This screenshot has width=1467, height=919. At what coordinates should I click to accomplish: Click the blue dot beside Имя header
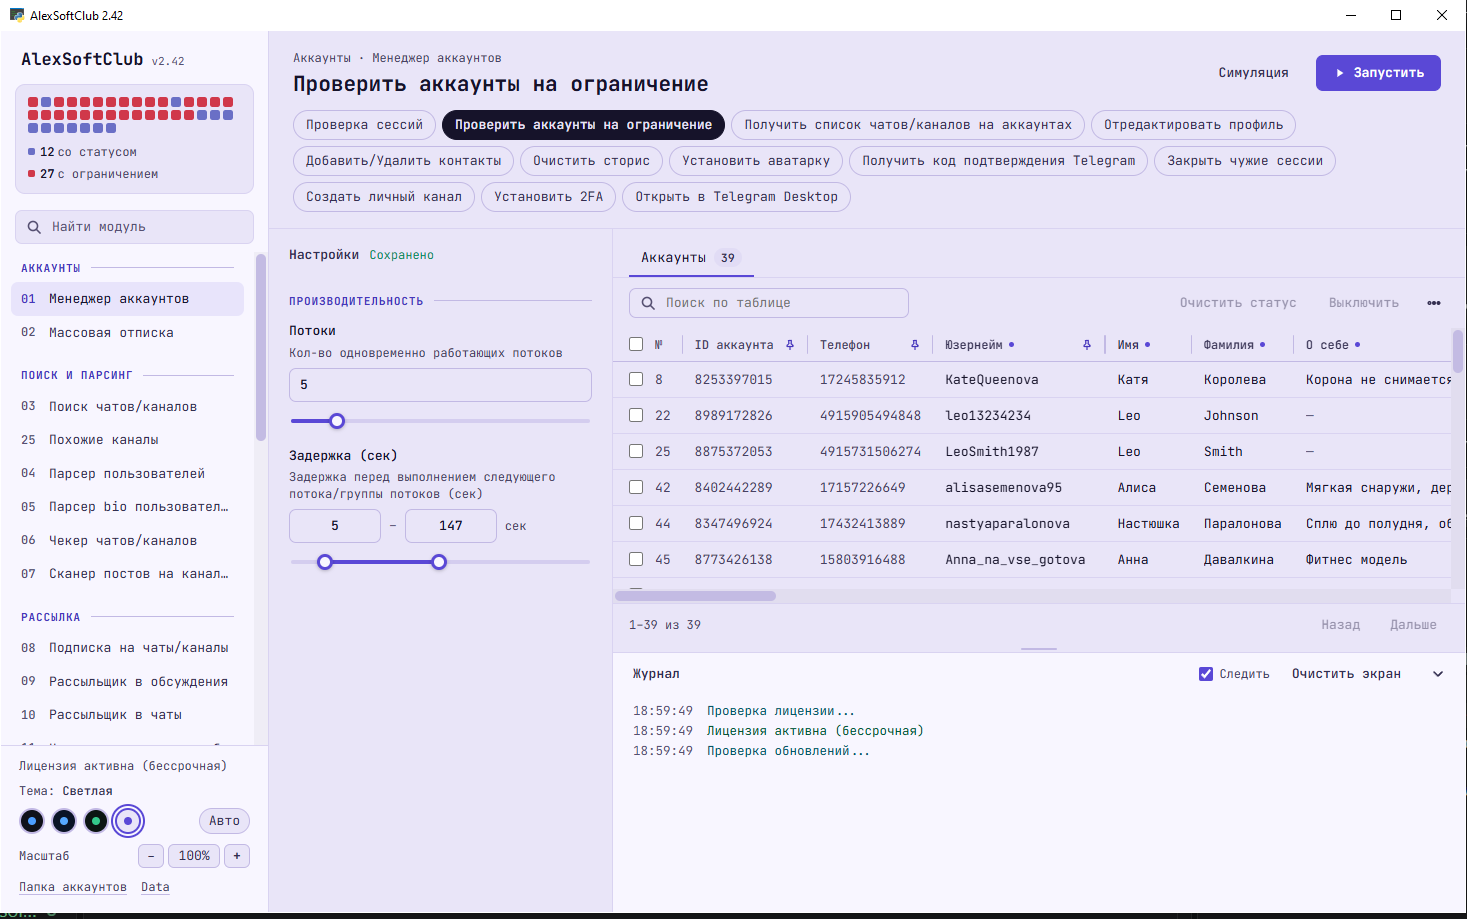(1147, 345)
